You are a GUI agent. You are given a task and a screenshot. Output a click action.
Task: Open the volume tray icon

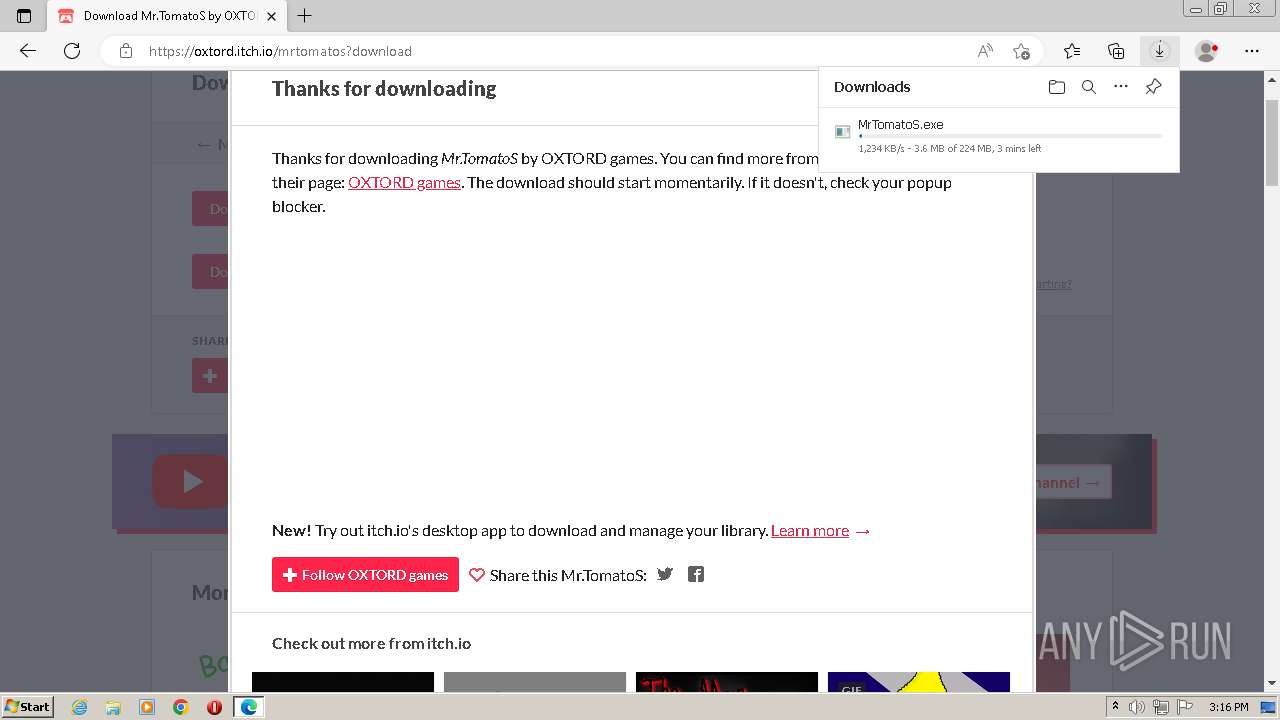point(1139,707)
